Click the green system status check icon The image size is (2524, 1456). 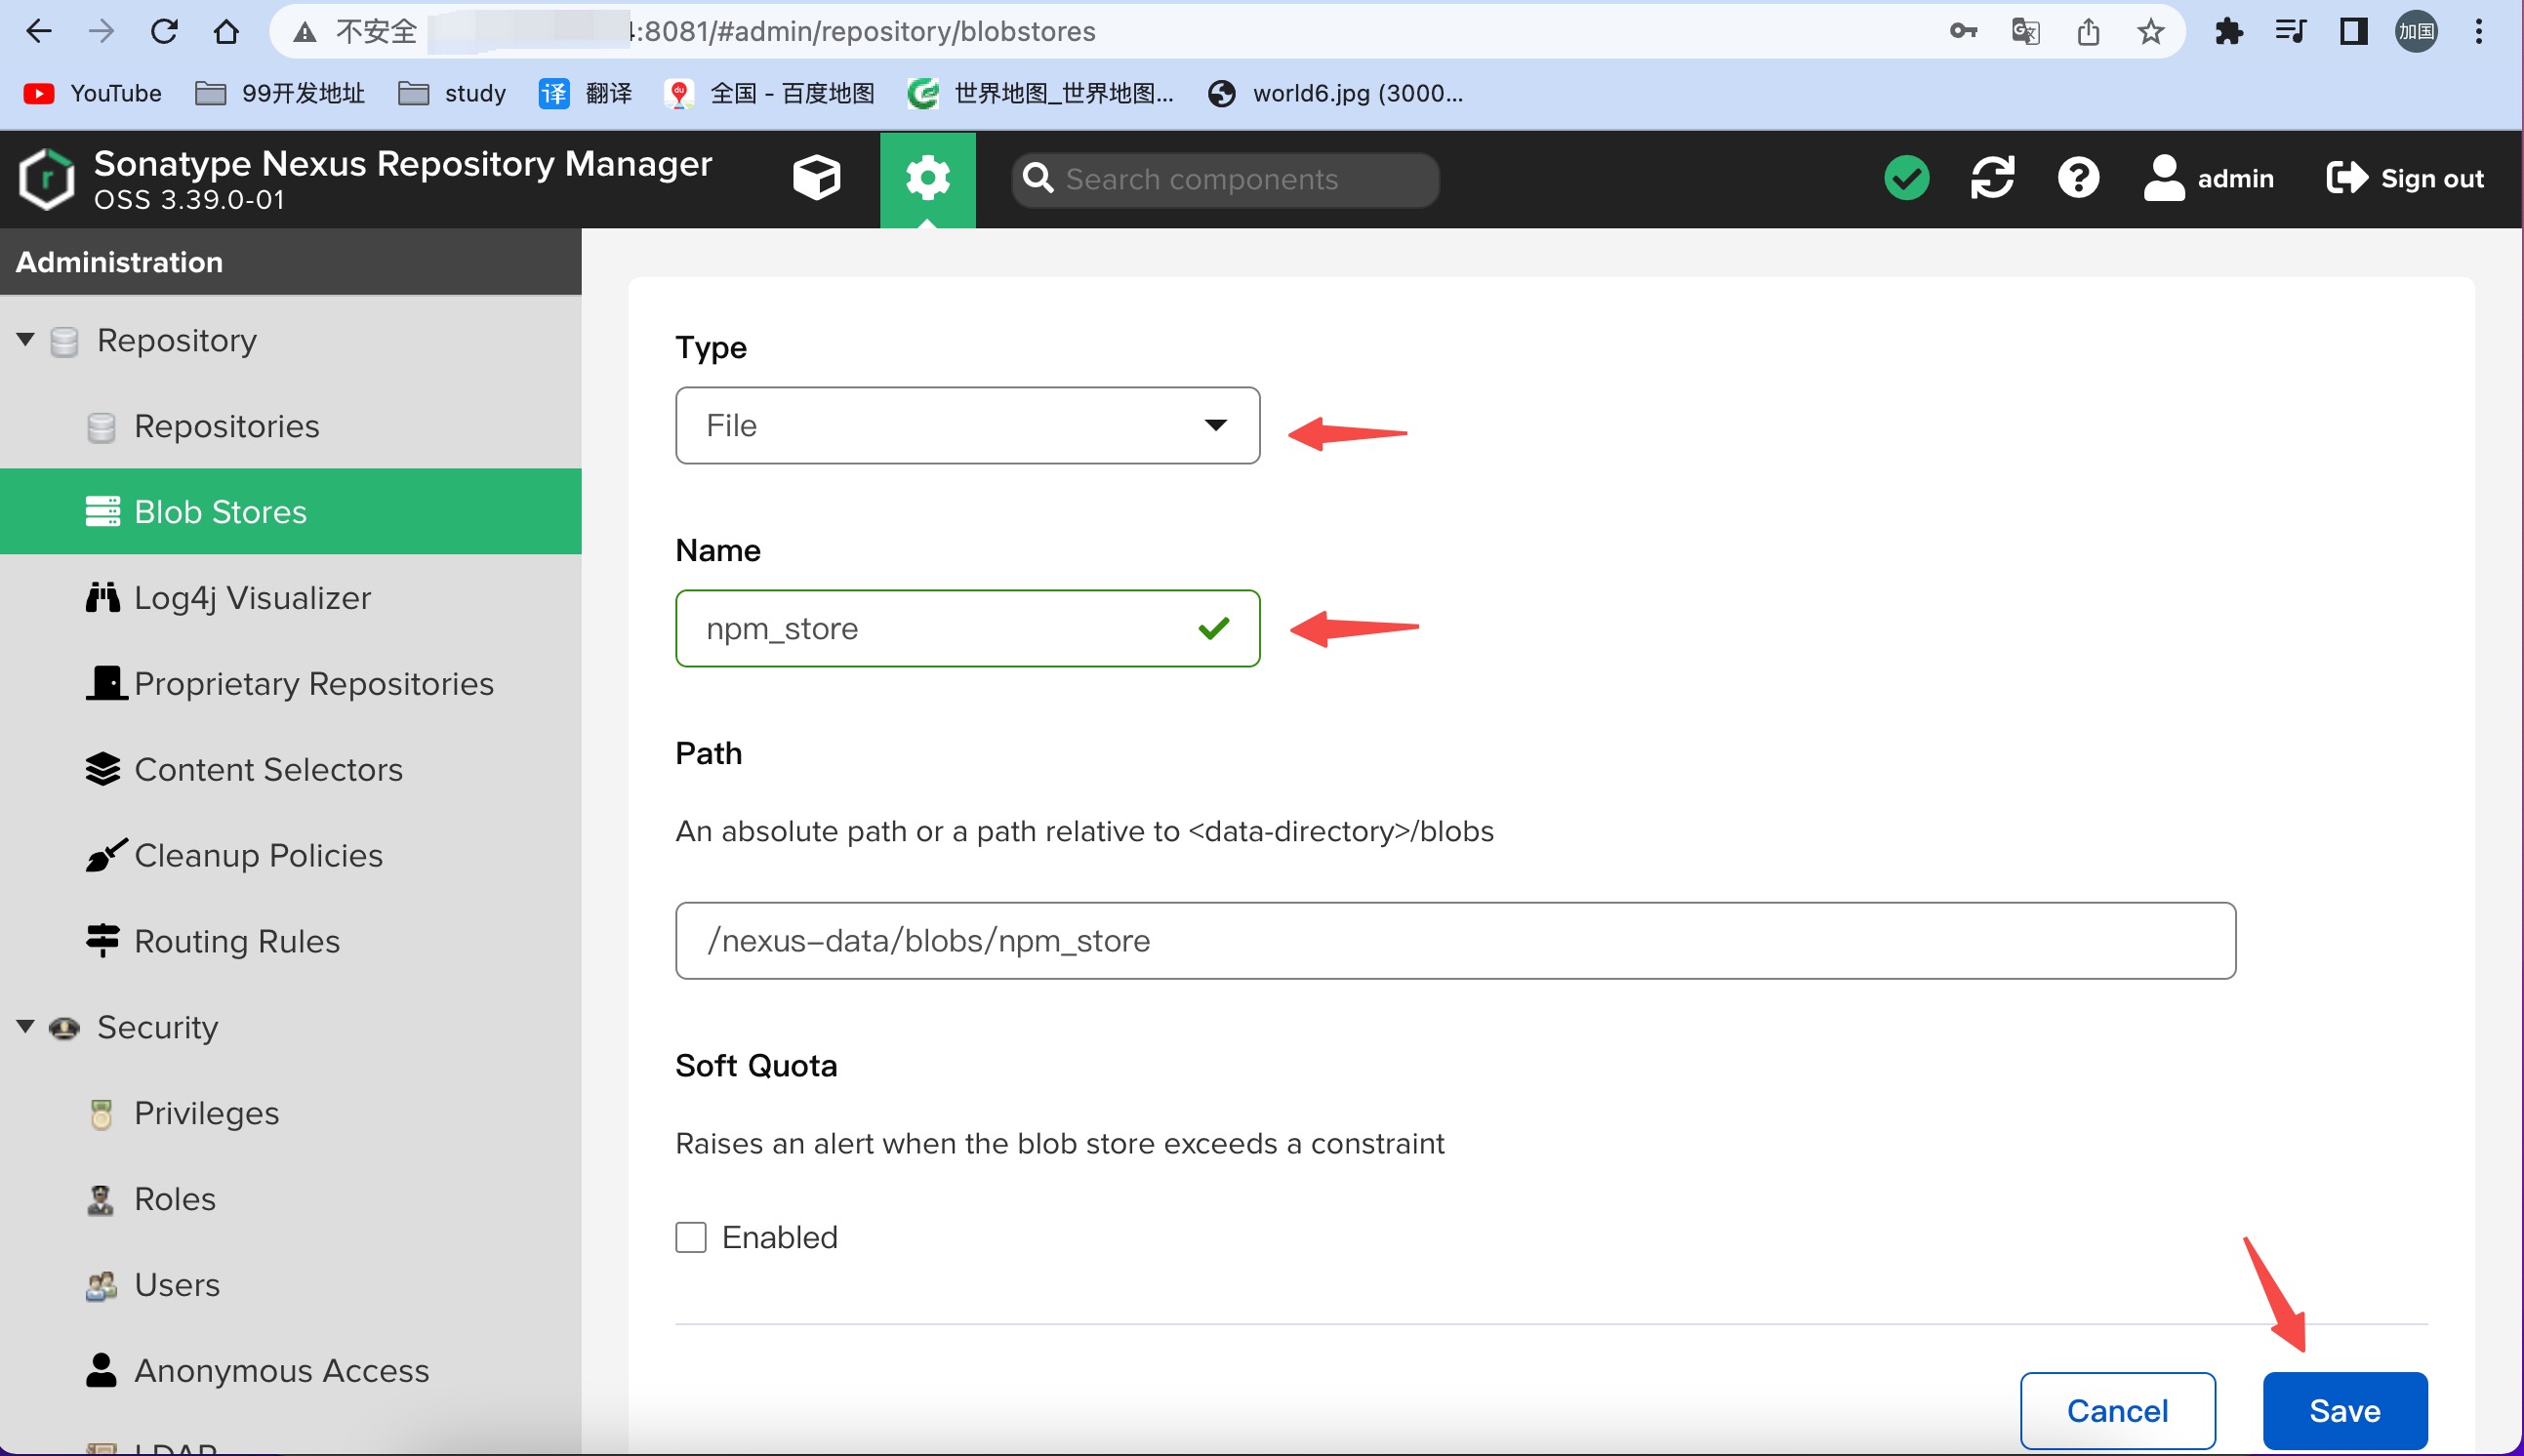(1906, 178)
